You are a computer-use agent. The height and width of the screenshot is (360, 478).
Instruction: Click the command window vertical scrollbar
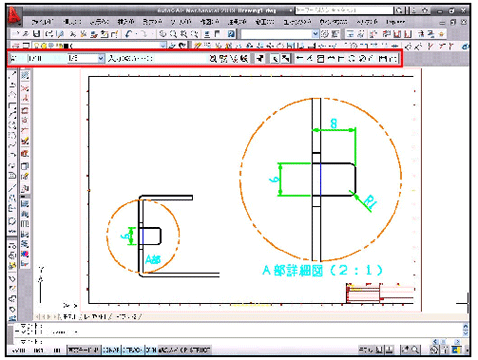click(466, 329)
